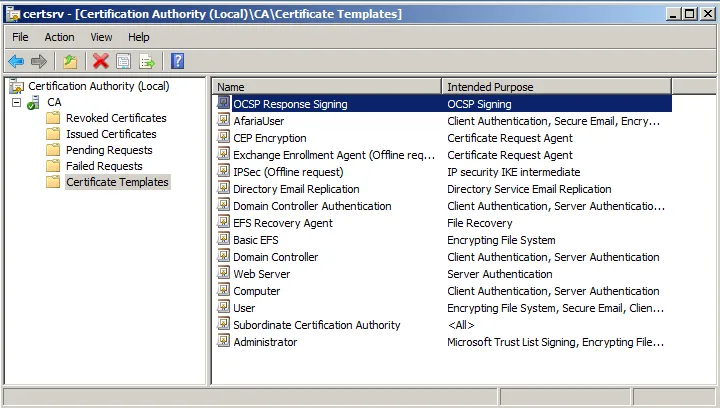Viewport: 720px width, 408px height.
Task: Open the Action menu
Action: tap(59, 37)
